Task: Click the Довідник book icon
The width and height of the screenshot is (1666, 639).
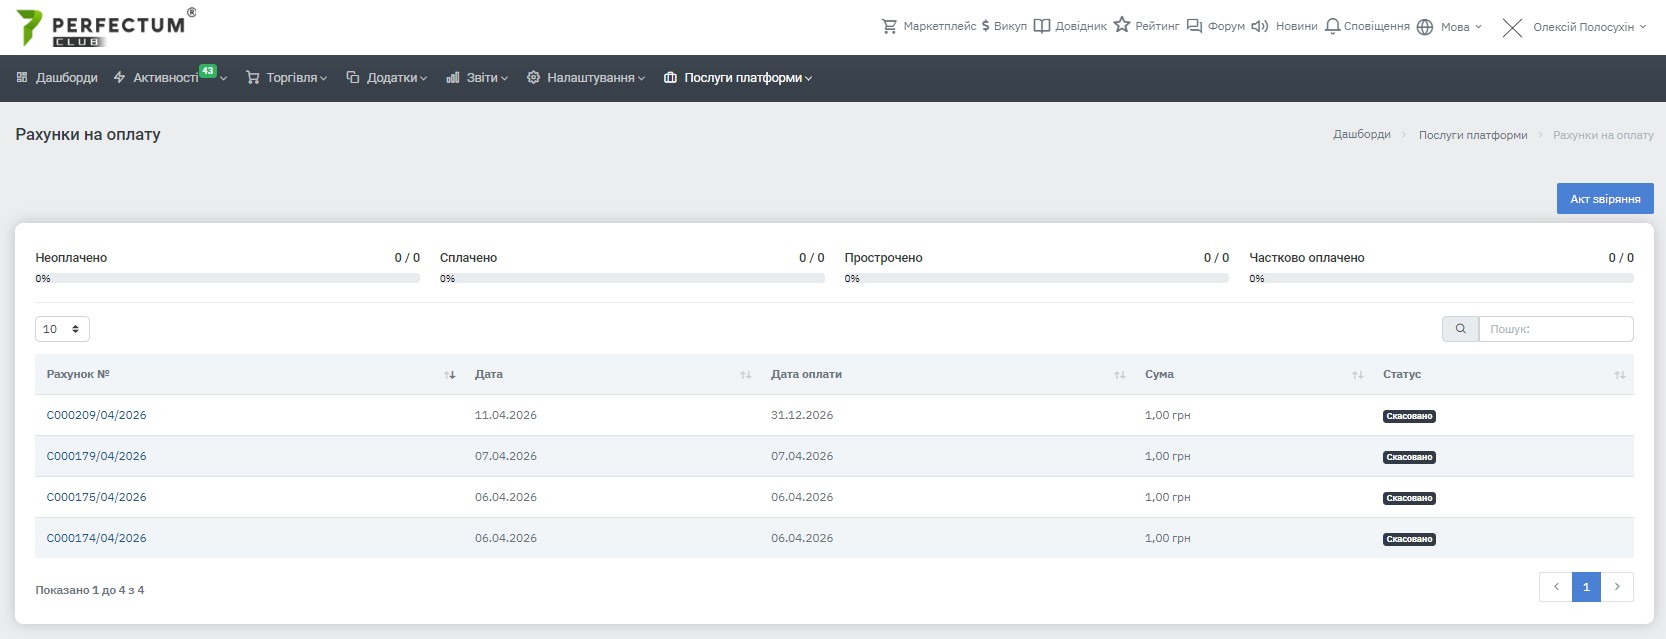Action: 1041,26
